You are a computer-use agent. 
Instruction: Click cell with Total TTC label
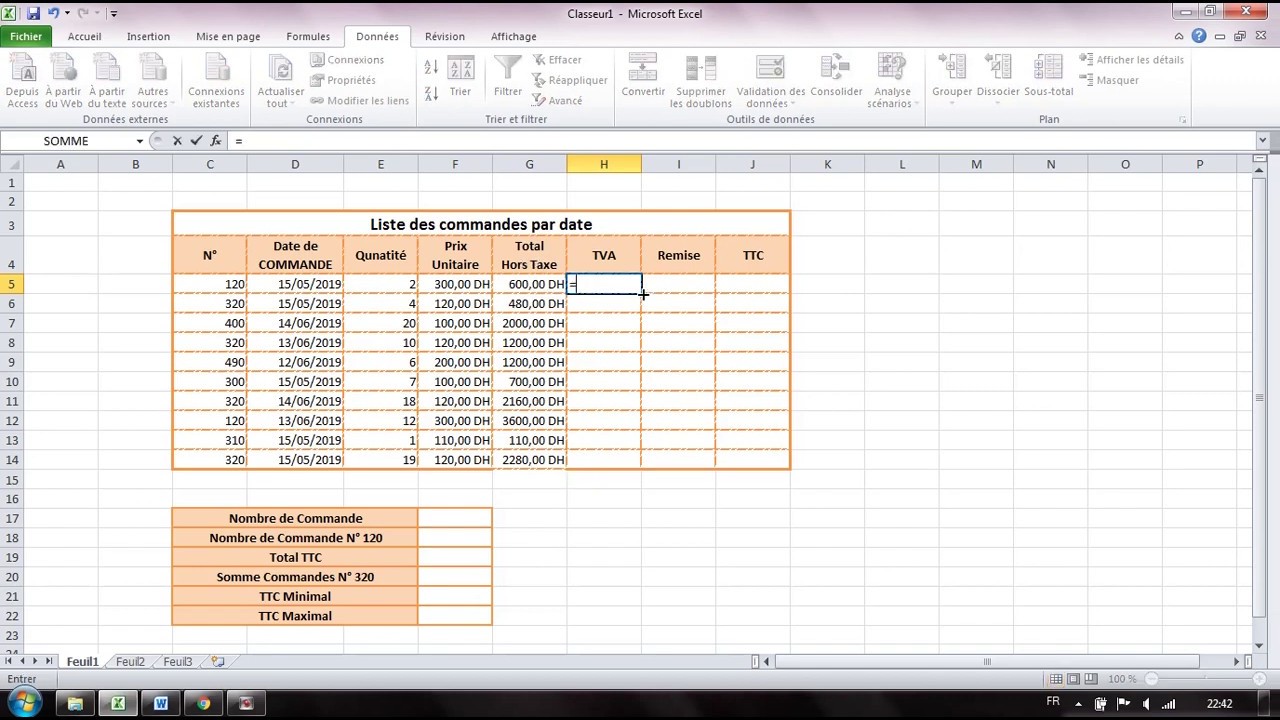click(295, 557)
